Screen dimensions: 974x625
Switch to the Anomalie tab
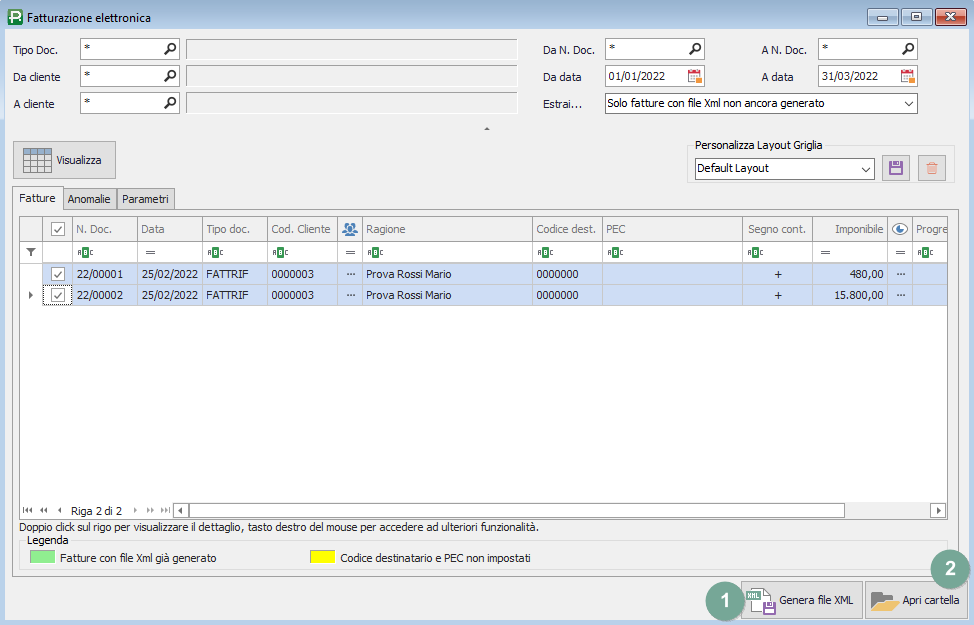[89, 199]
